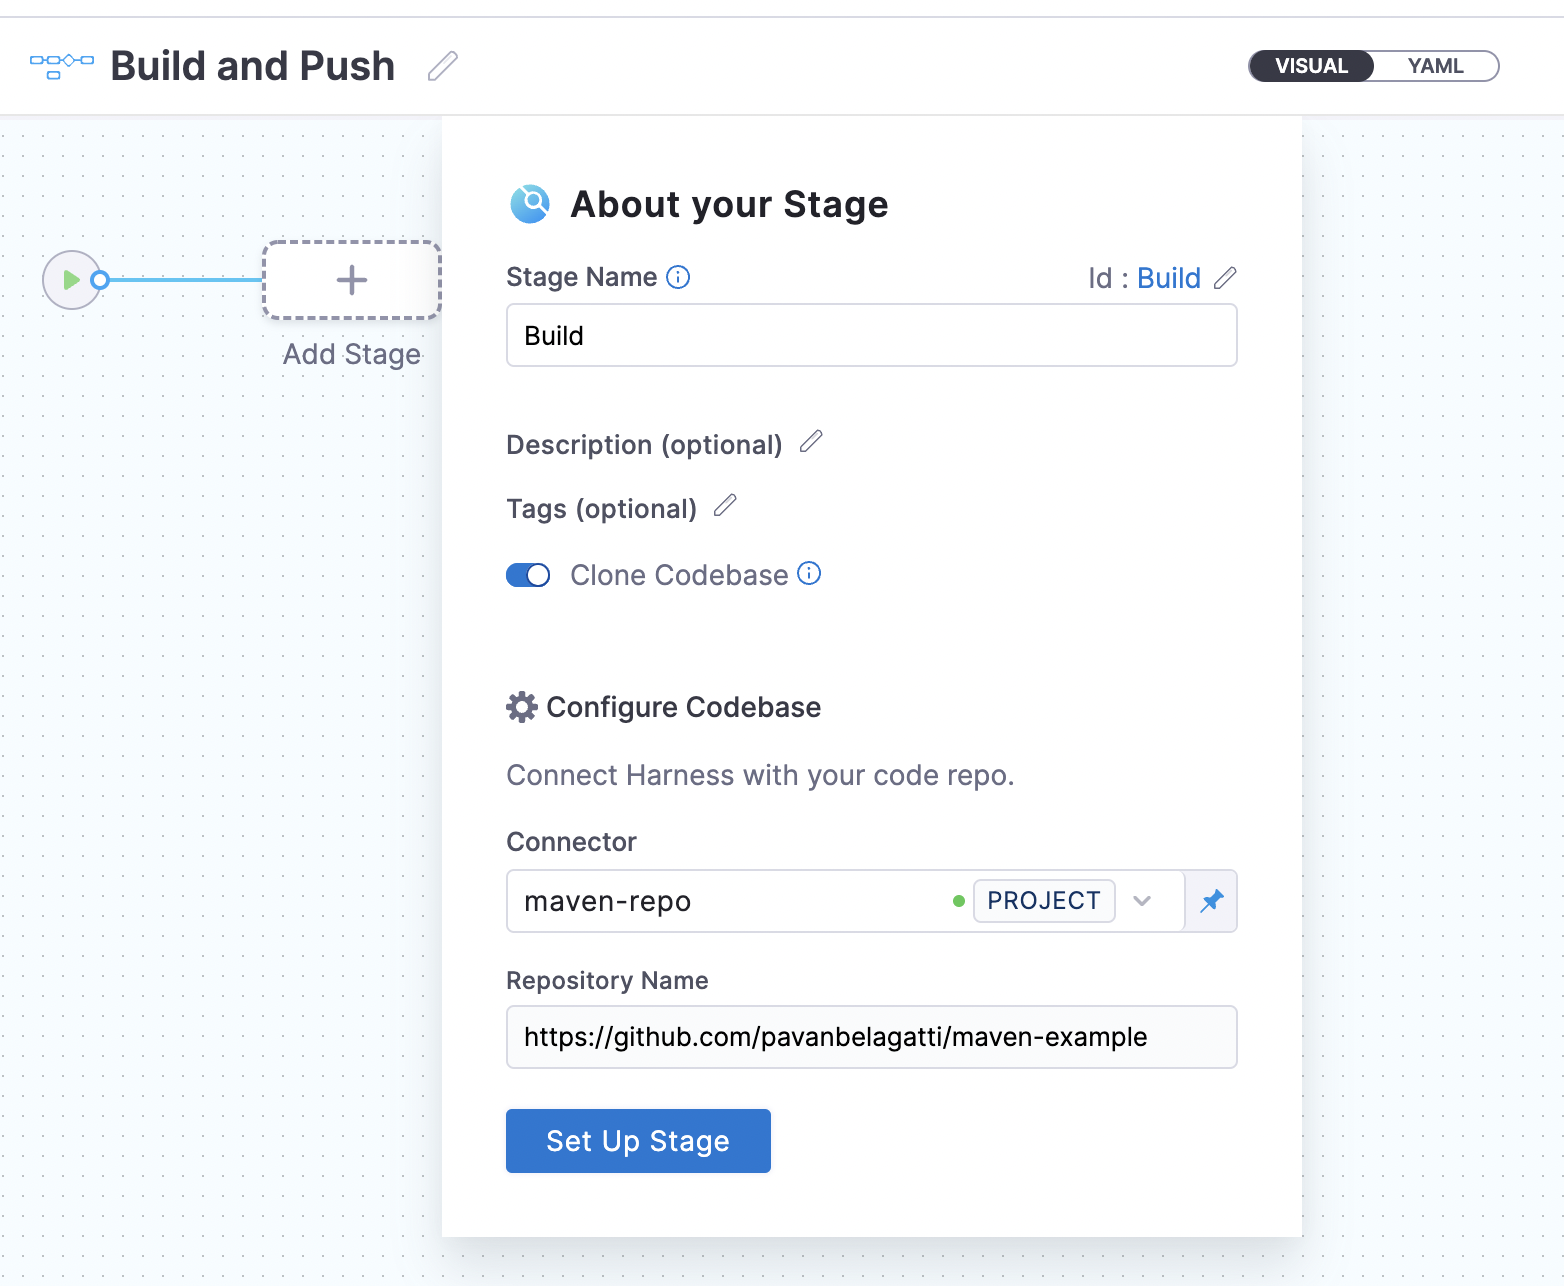
Task: Click the Tags edit pencil icon
Action: [725, 505]
